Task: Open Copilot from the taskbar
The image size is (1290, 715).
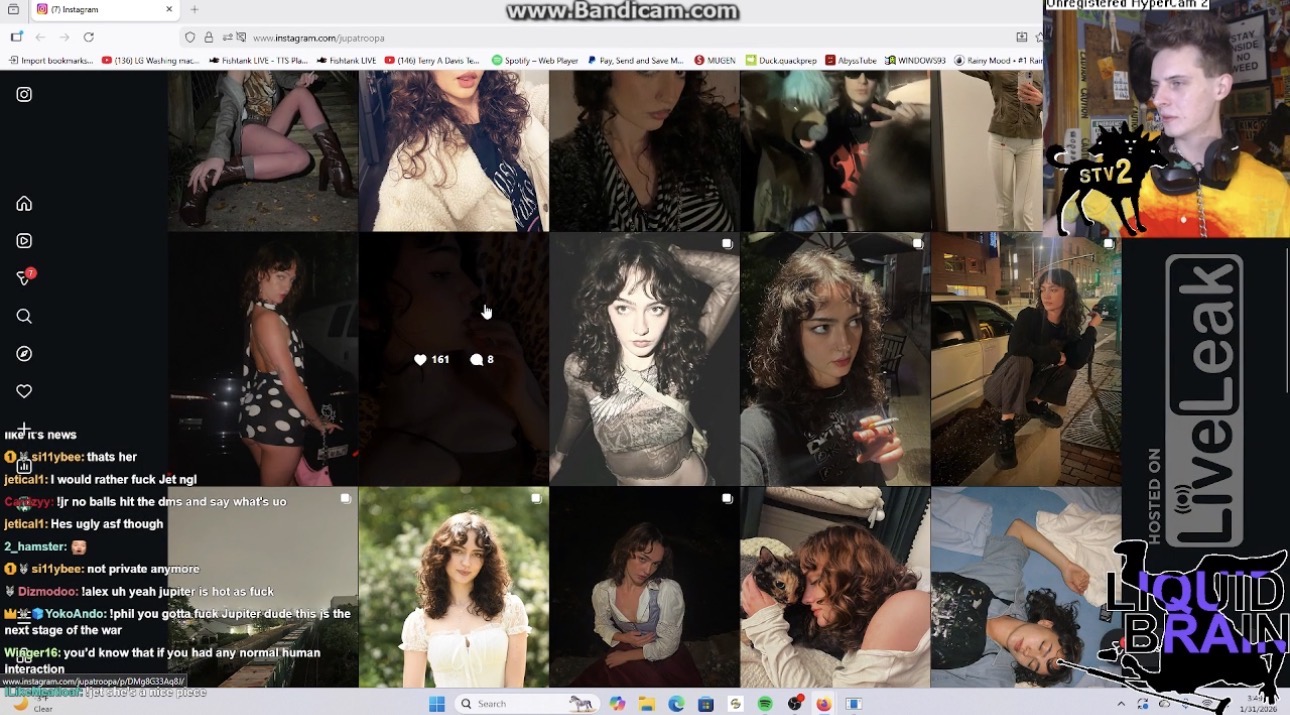Action: (617, 704)
